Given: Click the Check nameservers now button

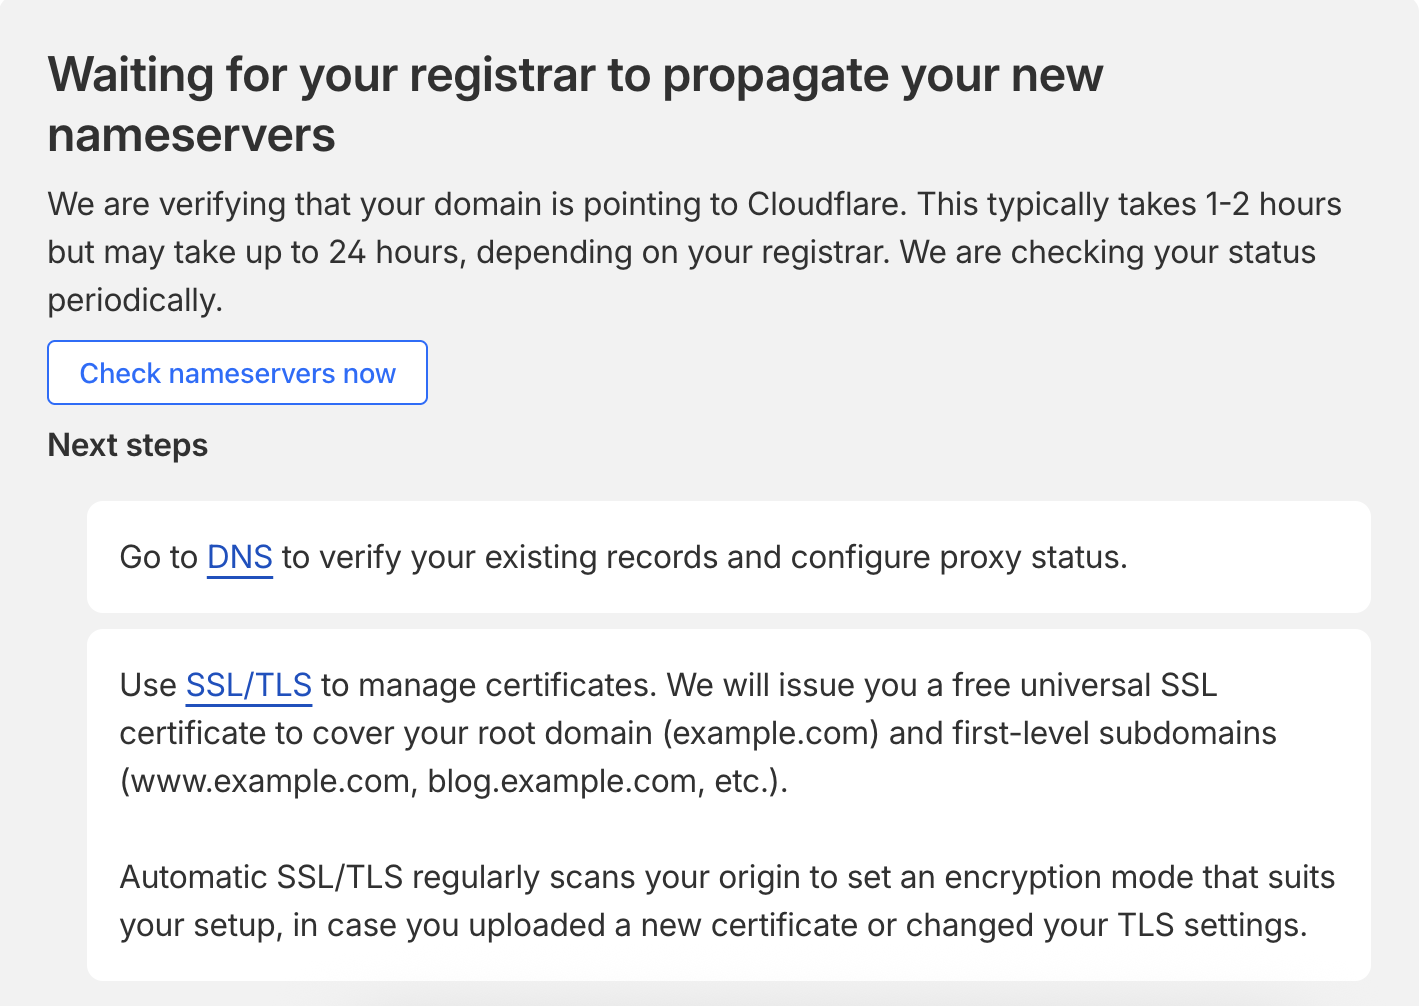Looking at the screenshot, I should [x=238, y=373].
